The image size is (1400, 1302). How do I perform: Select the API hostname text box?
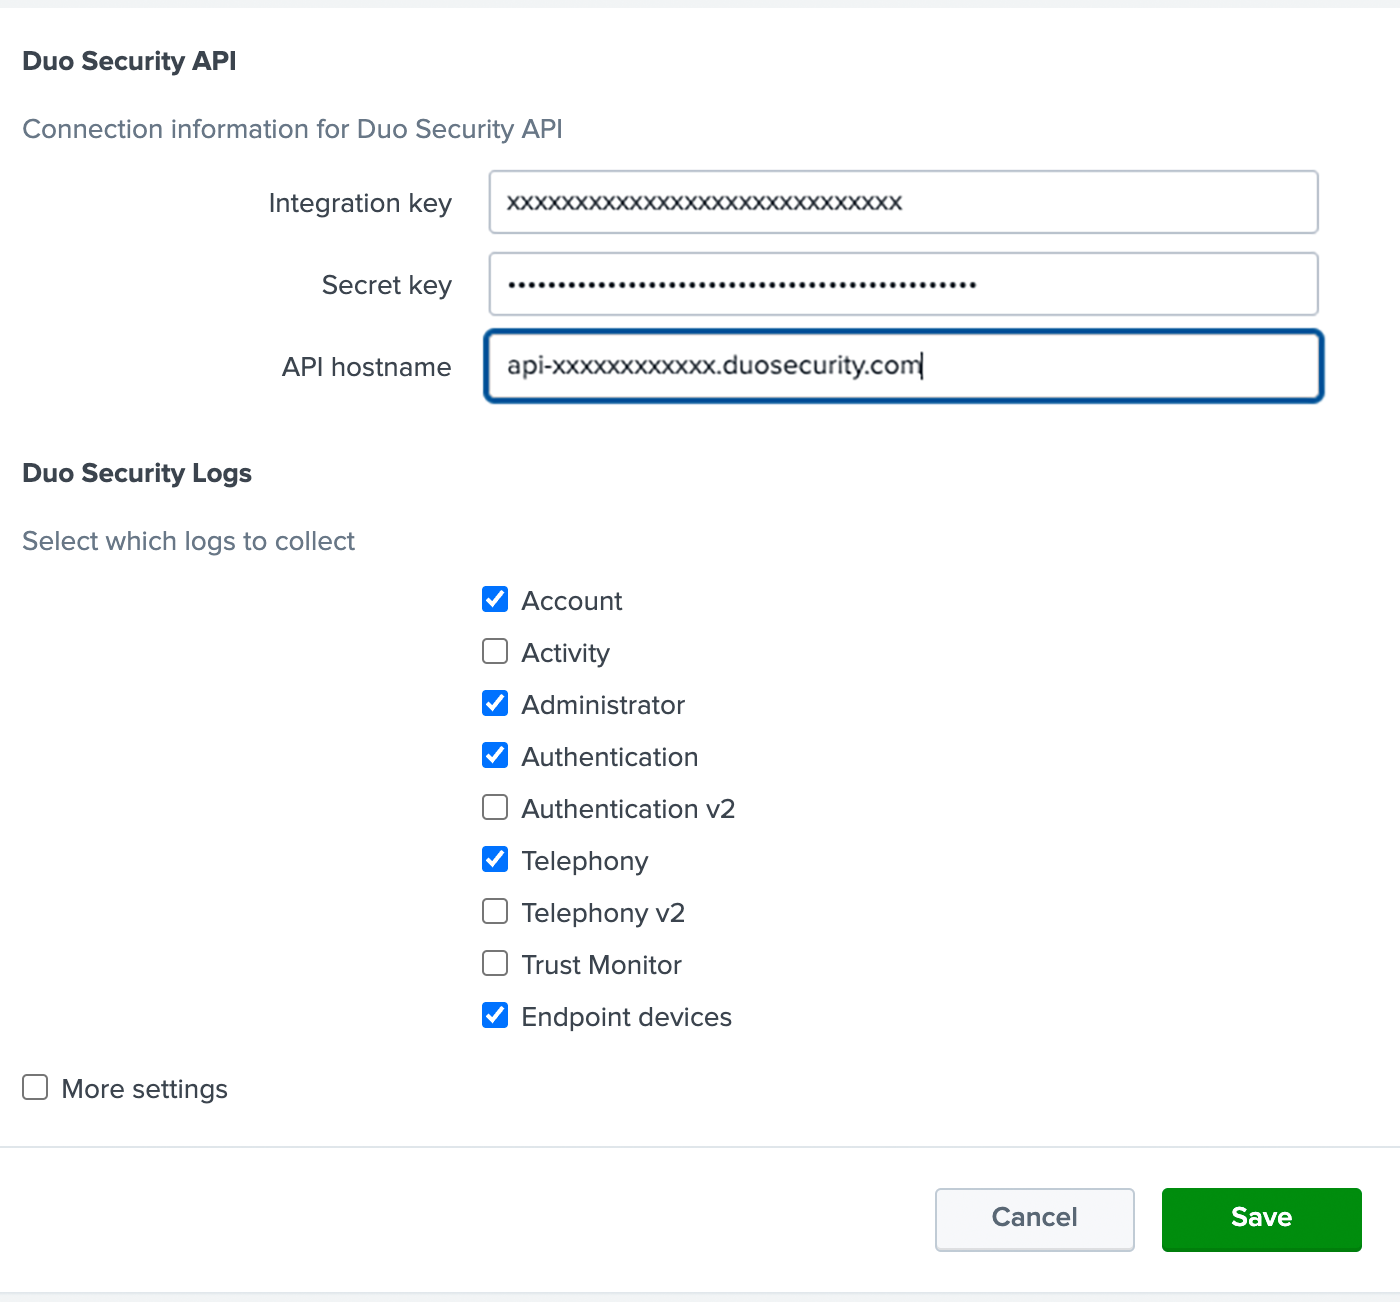[900, 366]
